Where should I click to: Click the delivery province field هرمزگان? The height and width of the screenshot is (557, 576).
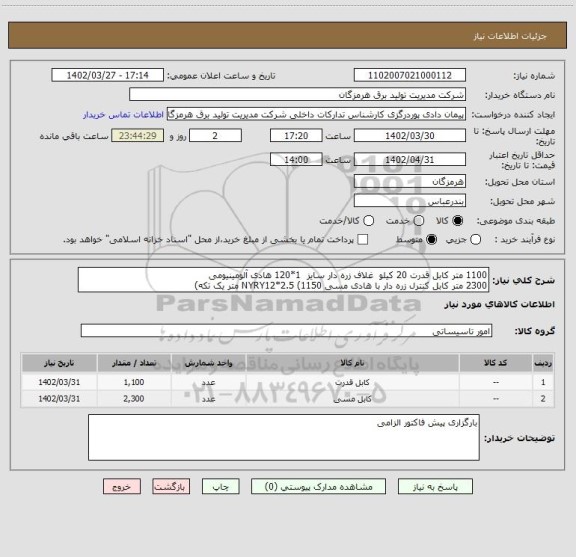410,182
